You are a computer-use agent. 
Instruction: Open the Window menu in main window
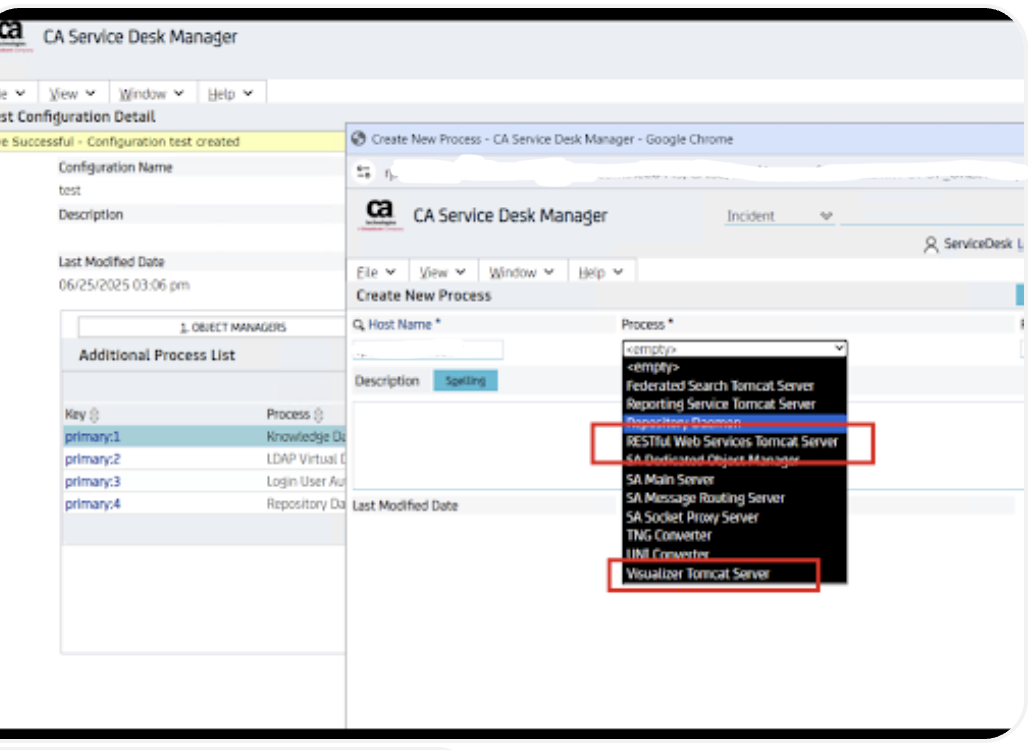coord(151,94)
